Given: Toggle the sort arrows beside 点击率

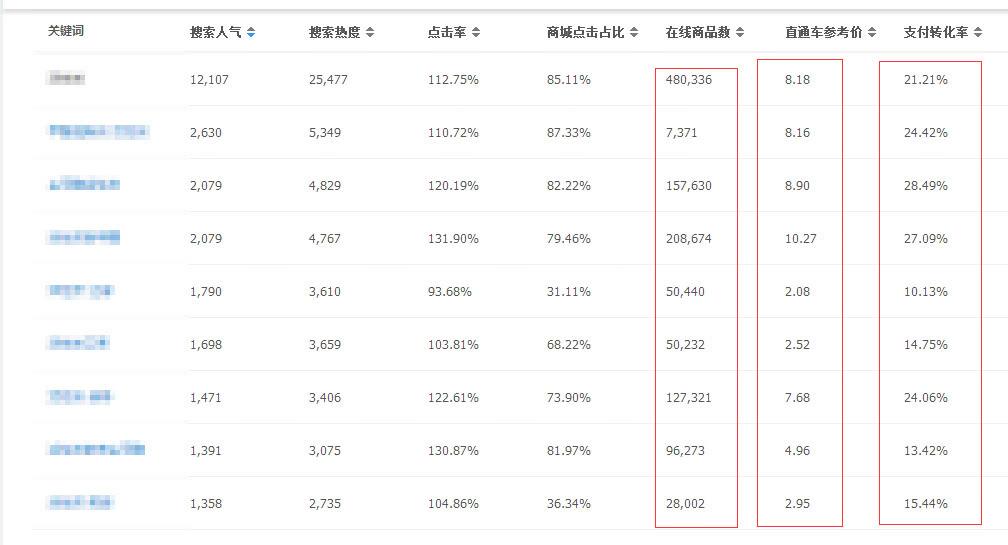Looking at the screenshot, I should [475, 33].
